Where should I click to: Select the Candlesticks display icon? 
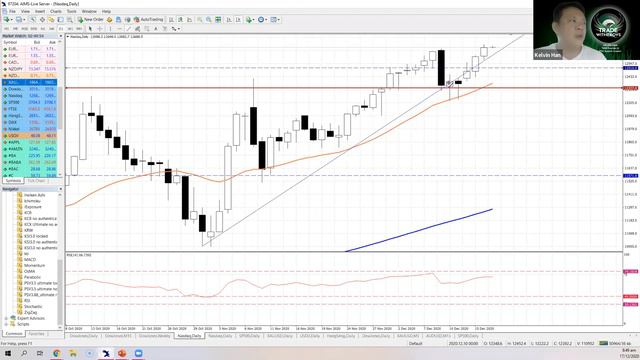coord(180,20)
